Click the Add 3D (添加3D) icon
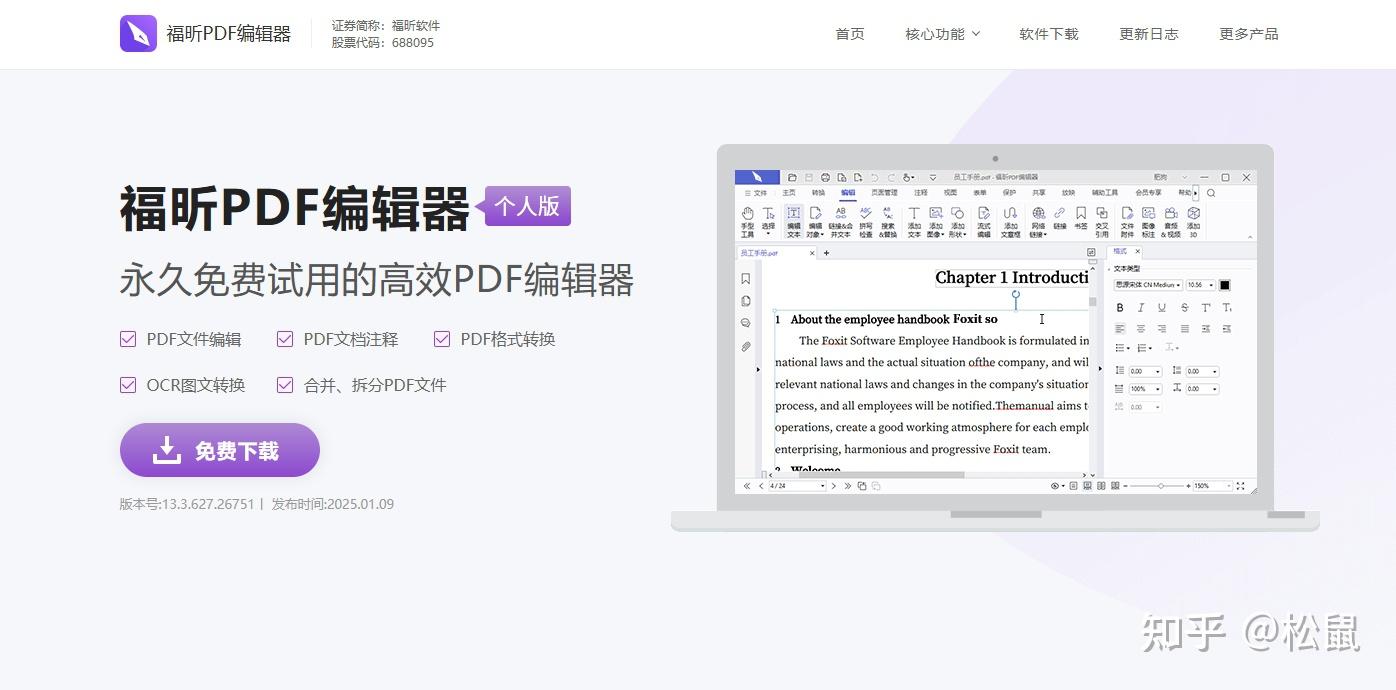This screenshot has width=1396, height=690. pyautogui.click(x=1193, y=221)
